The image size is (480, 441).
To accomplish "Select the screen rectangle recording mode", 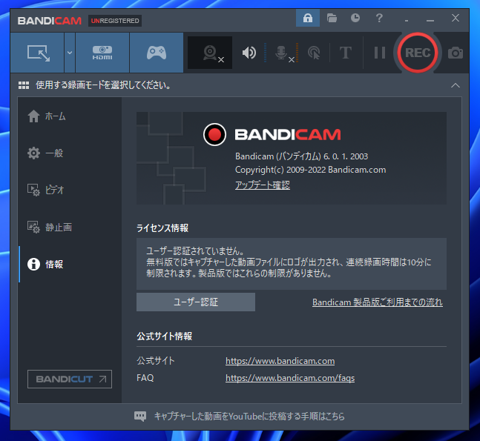I will (x=37, y=53).
